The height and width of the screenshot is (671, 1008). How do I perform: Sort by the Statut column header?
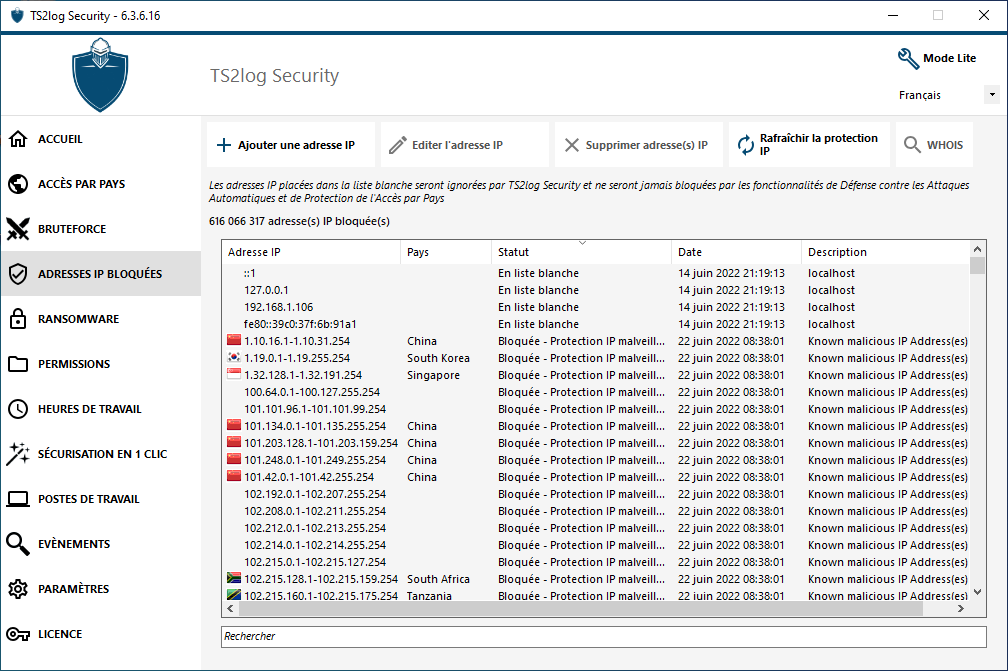point(581,252)
